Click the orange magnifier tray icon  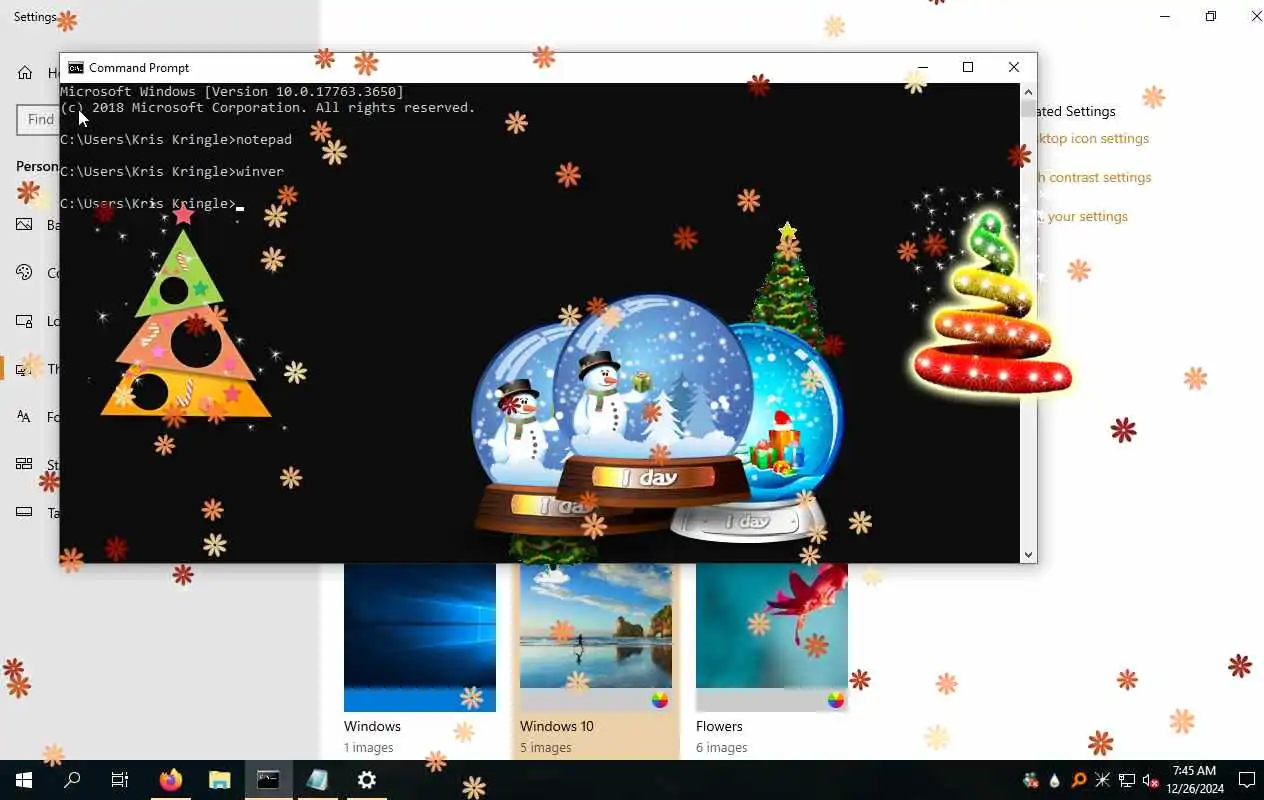tap(1079, 780)
